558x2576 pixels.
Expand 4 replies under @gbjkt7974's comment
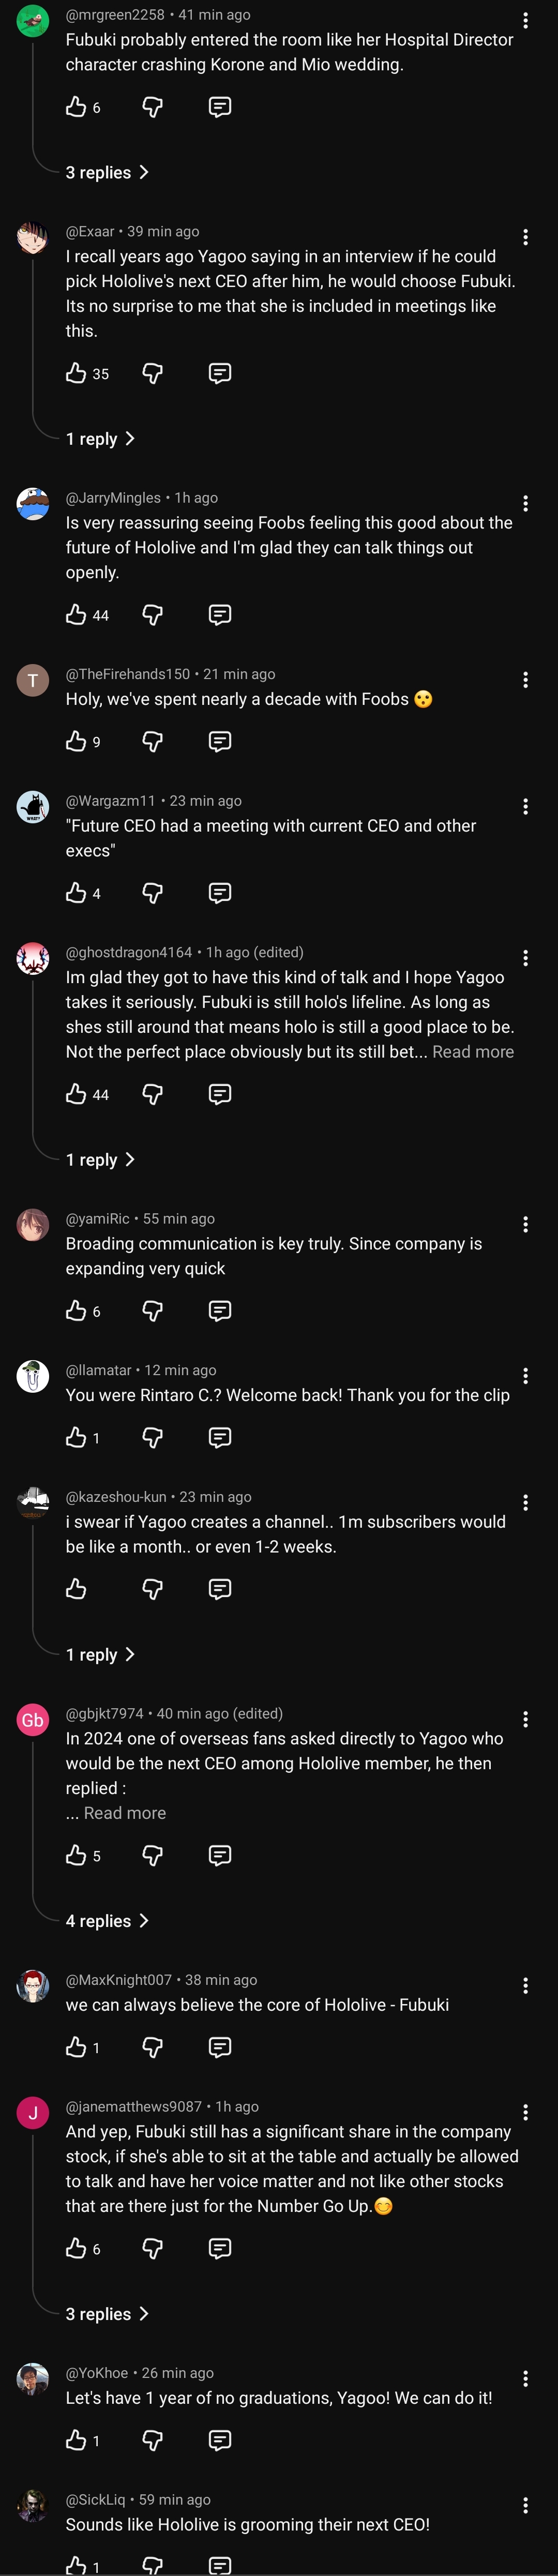coord(107,1920)
